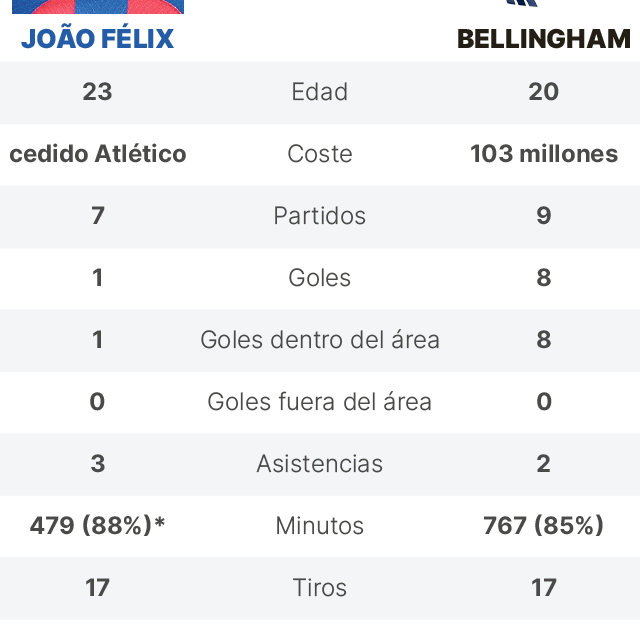Click the João Félix jersey image

click(x=98, y=6)
